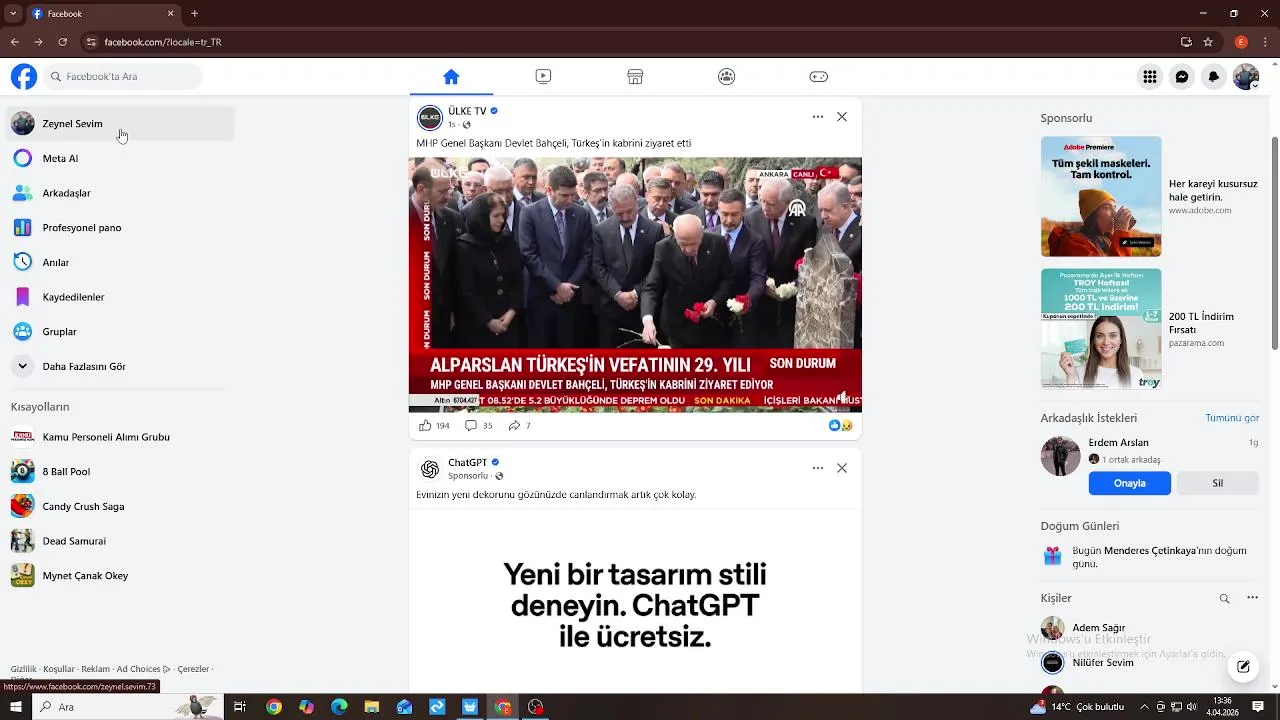Open Gruplar in the left sidebar
Image resolution: width=1280 pixels, height=720 pixels.
pyautogui.click(x=120, y=332)
